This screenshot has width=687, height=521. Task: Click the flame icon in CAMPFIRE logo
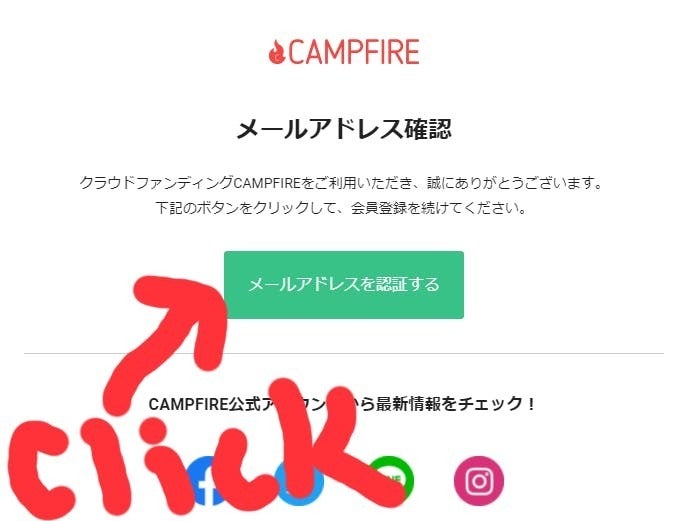click(x=277, y=52)
